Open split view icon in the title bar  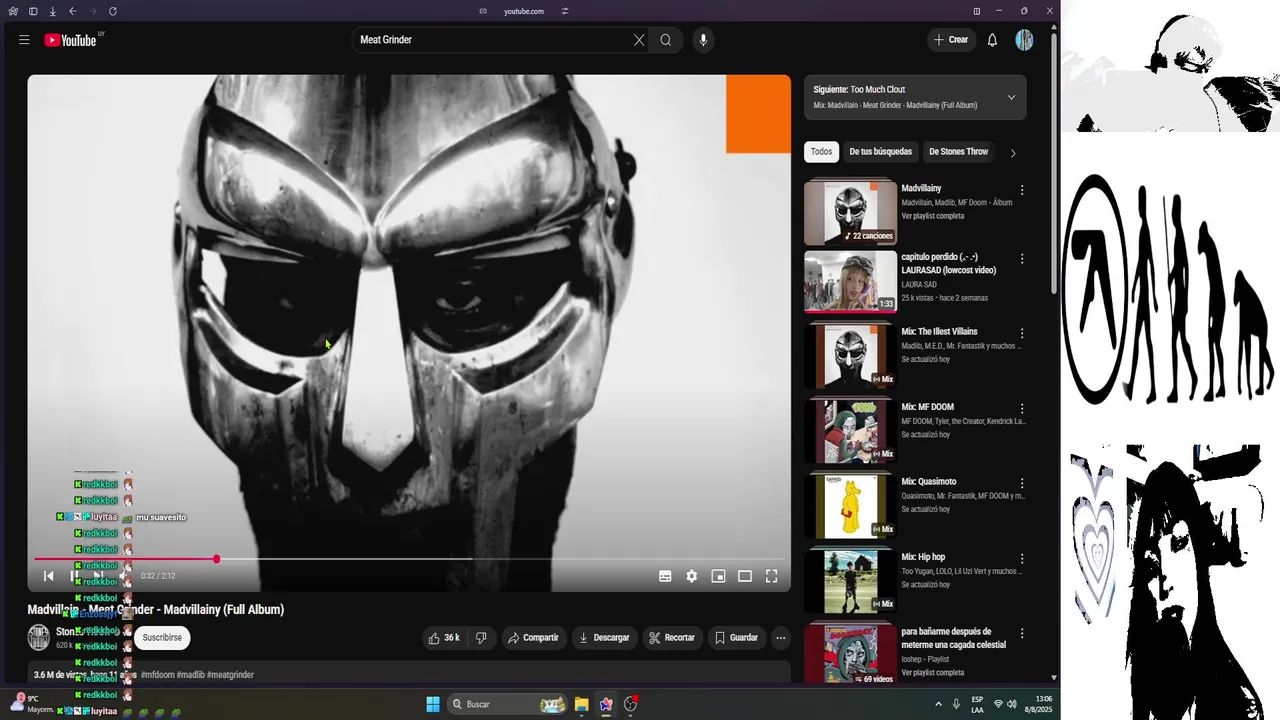977,11
